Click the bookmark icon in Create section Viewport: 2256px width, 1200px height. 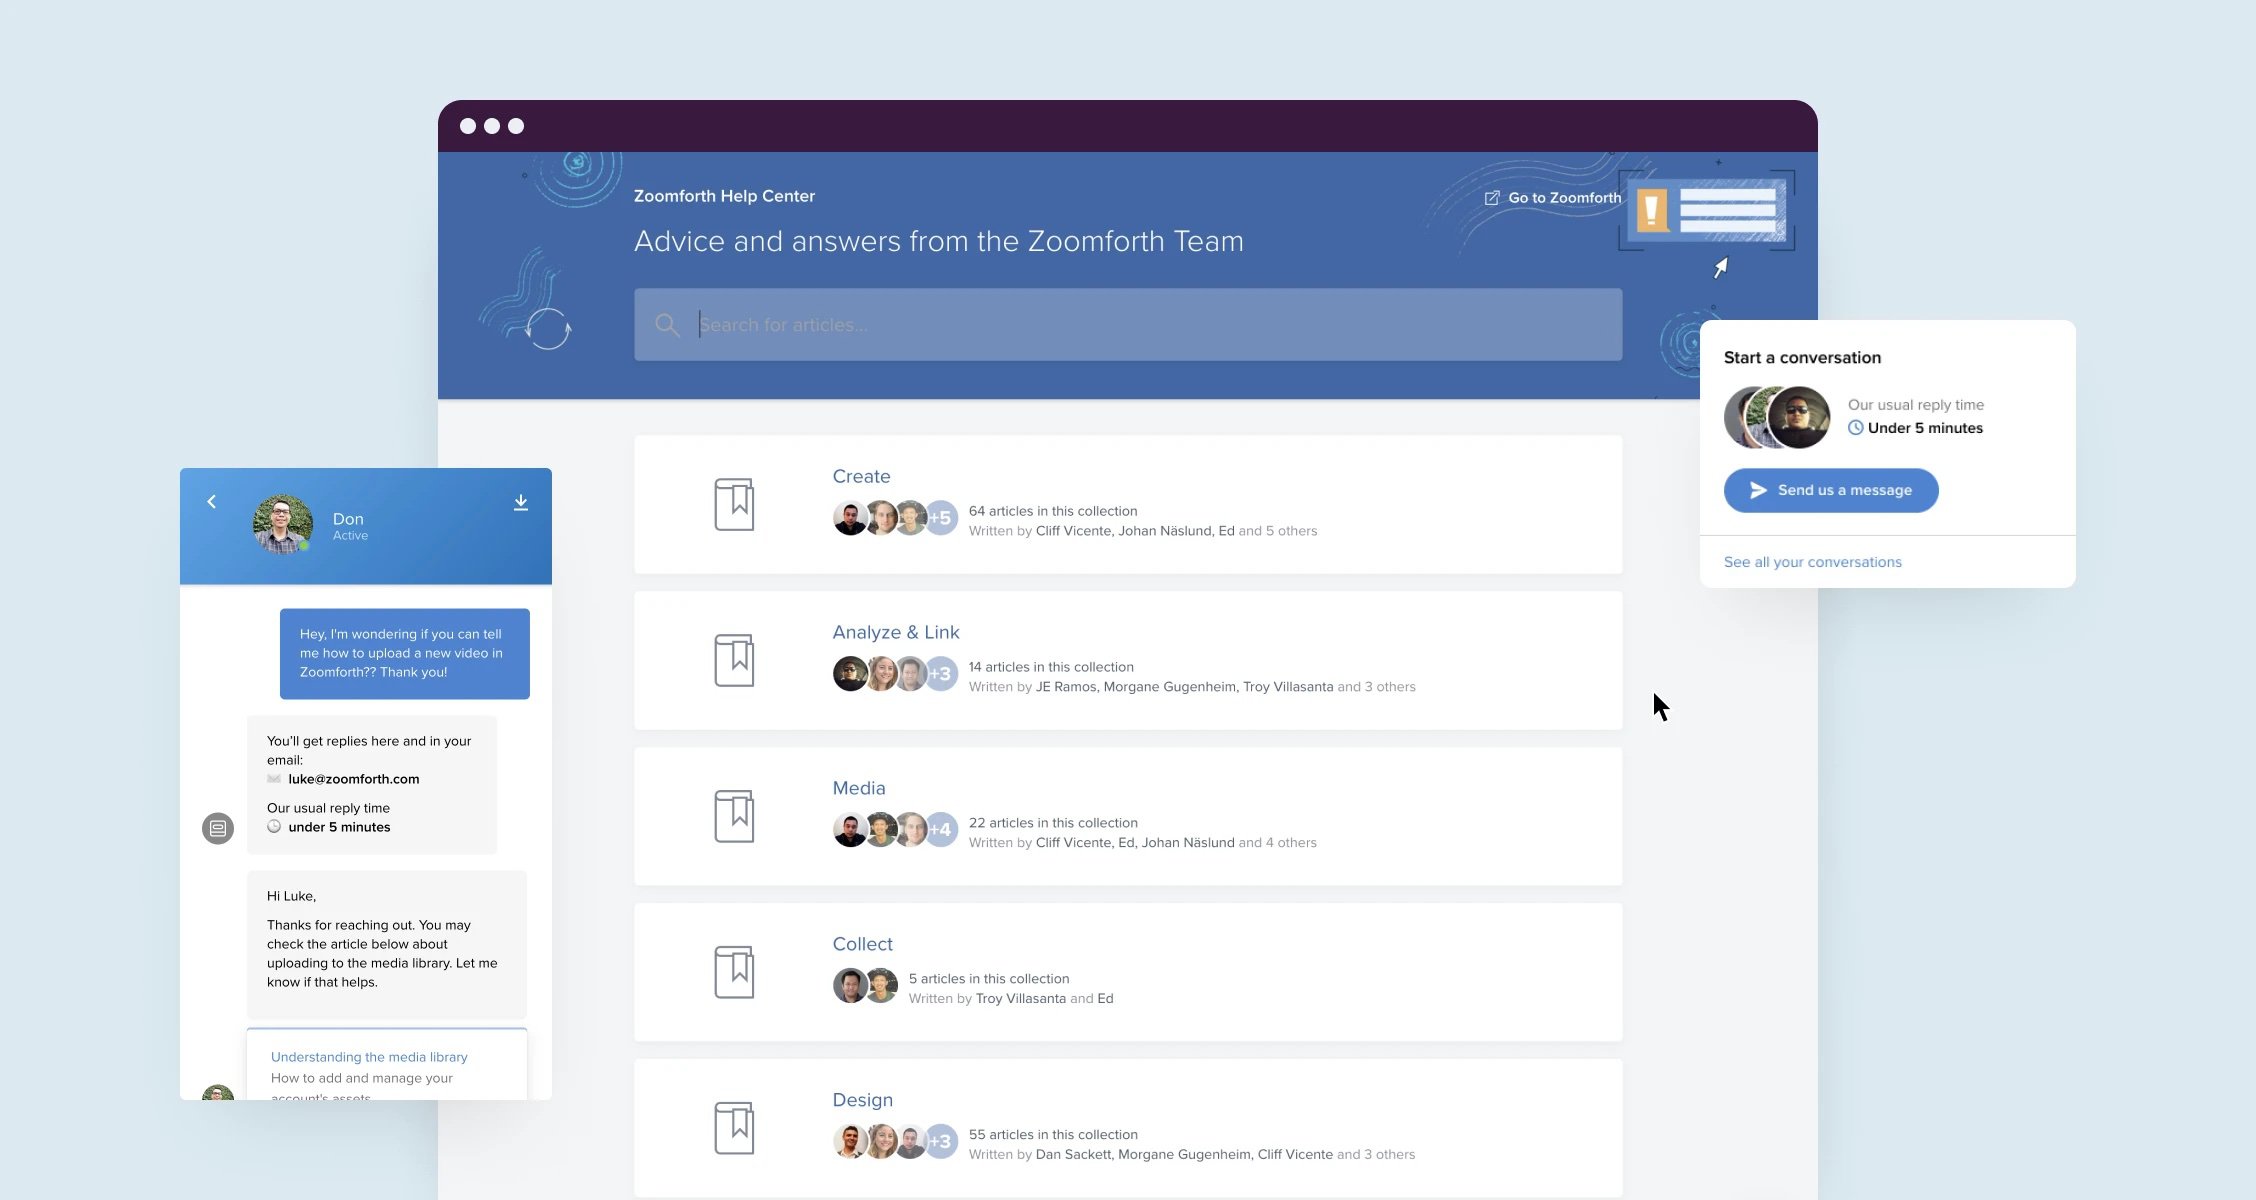point(733,503)
